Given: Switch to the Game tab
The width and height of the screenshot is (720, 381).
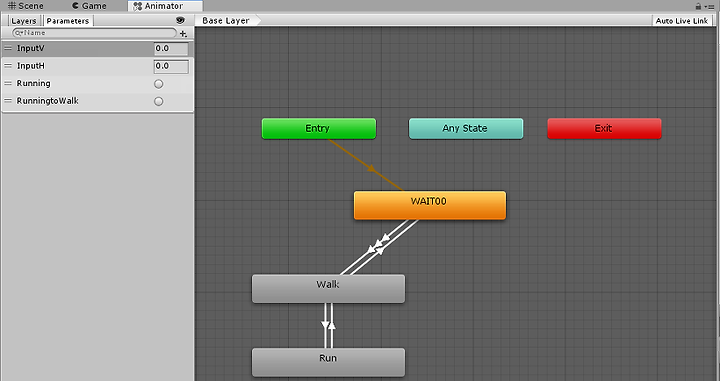Looking at the screenshot, I should [90, 6].
